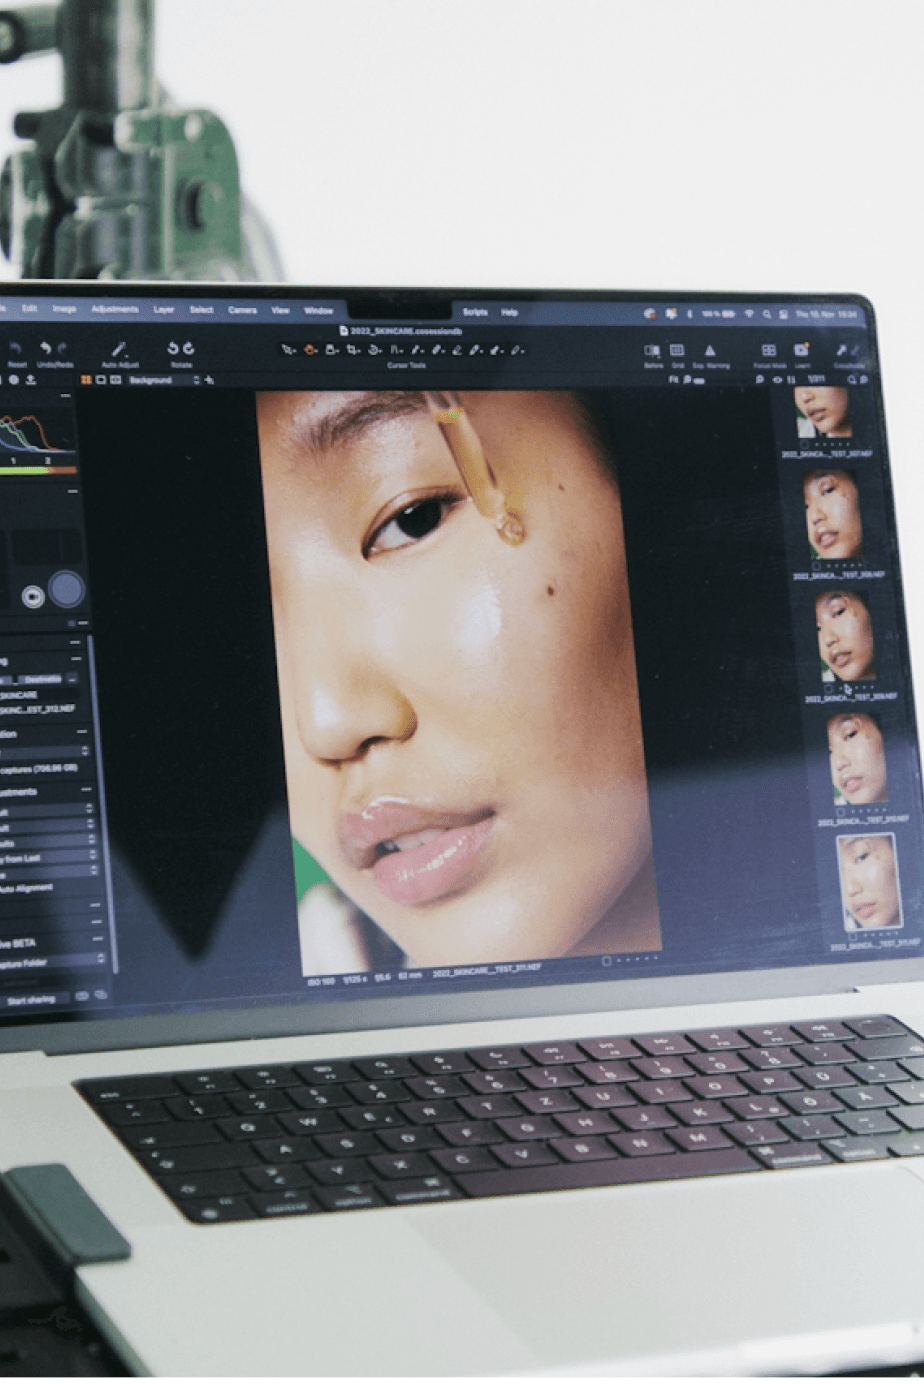The height and width of the screenshot is (1384, 924).
Task: Select the Pan hand cursor tool
Action: pyautogui.click(x=310, y=350)
